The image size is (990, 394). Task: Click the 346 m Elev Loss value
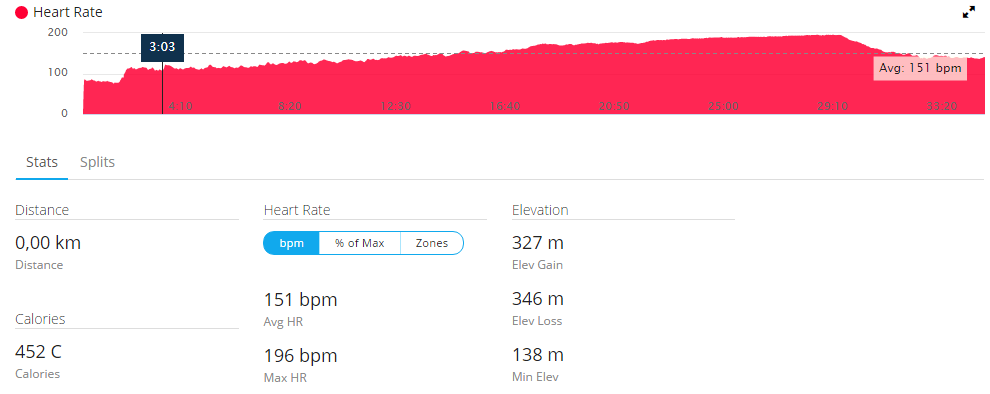(538, 299)
